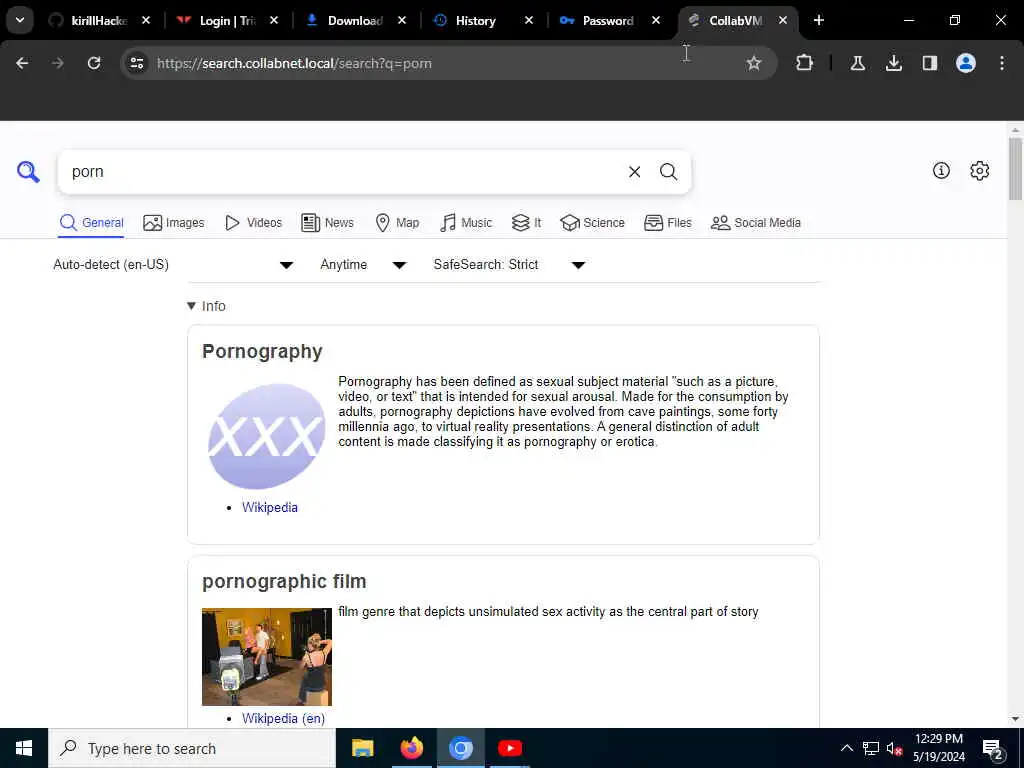Open the search engine info icon
The image size is (1024, 768).
pos(941,170)
